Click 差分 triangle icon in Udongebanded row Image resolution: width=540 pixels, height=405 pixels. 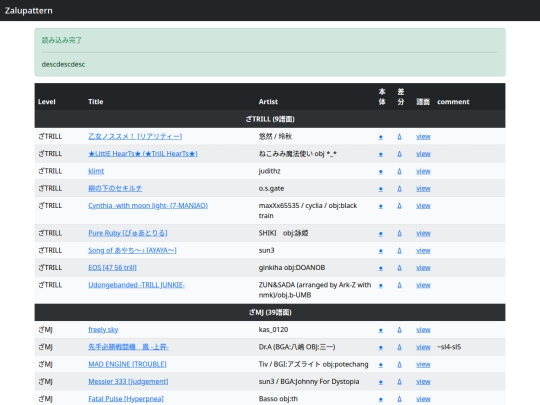click(399, 284)
